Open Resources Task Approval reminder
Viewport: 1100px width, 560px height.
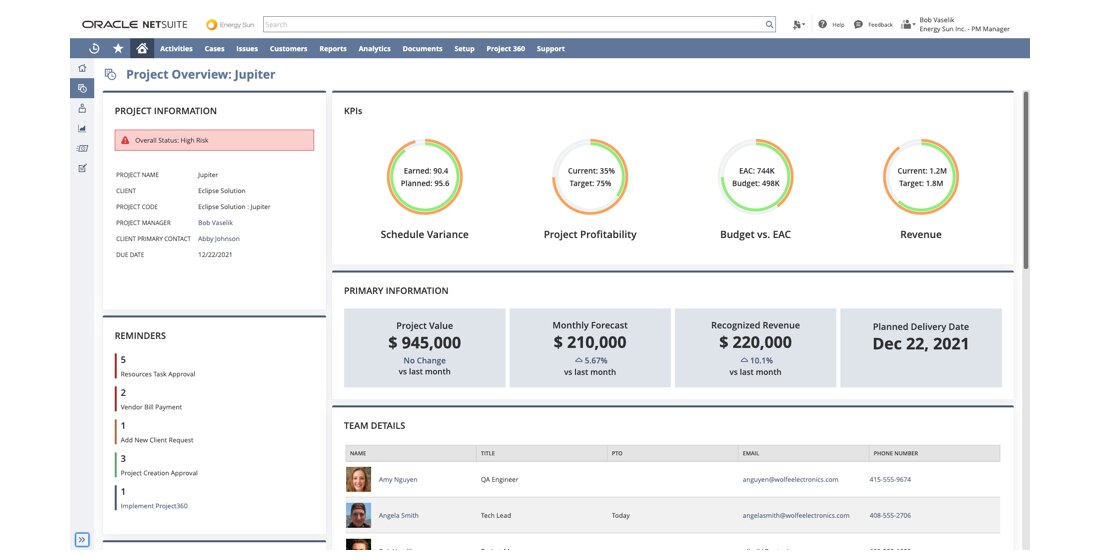point(157,374)
